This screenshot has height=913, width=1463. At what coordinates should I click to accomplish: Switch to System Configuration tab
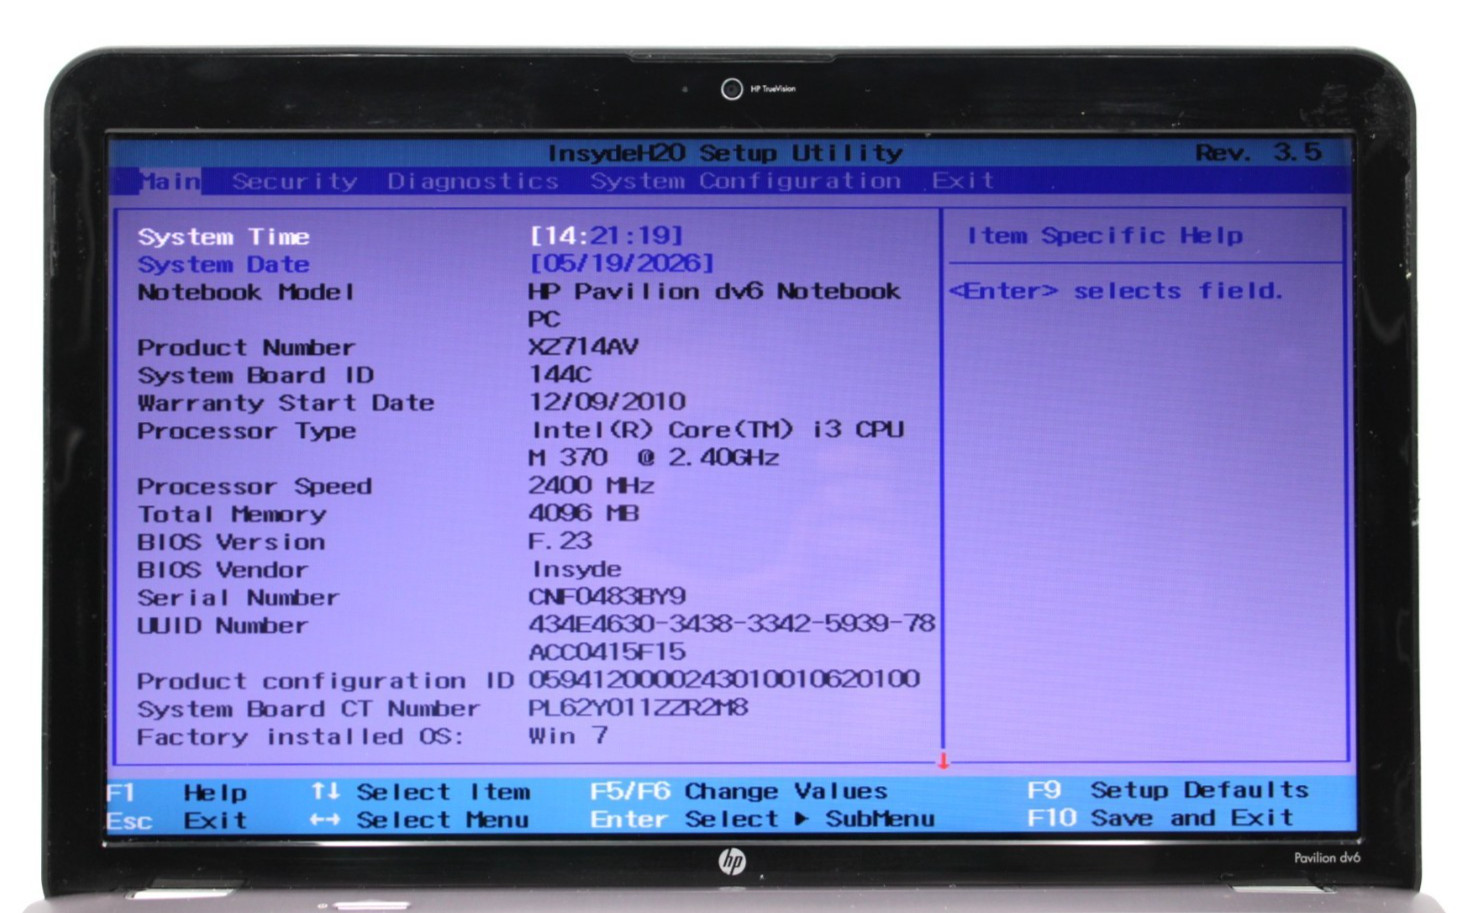point(745,181)
